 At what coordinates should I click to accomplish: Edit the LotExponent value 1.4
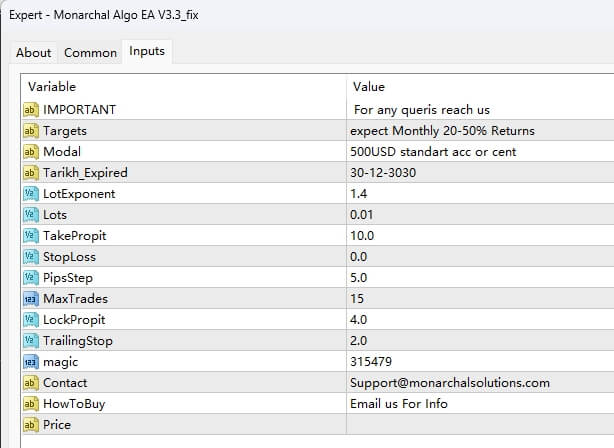click(x=359, y=194)
